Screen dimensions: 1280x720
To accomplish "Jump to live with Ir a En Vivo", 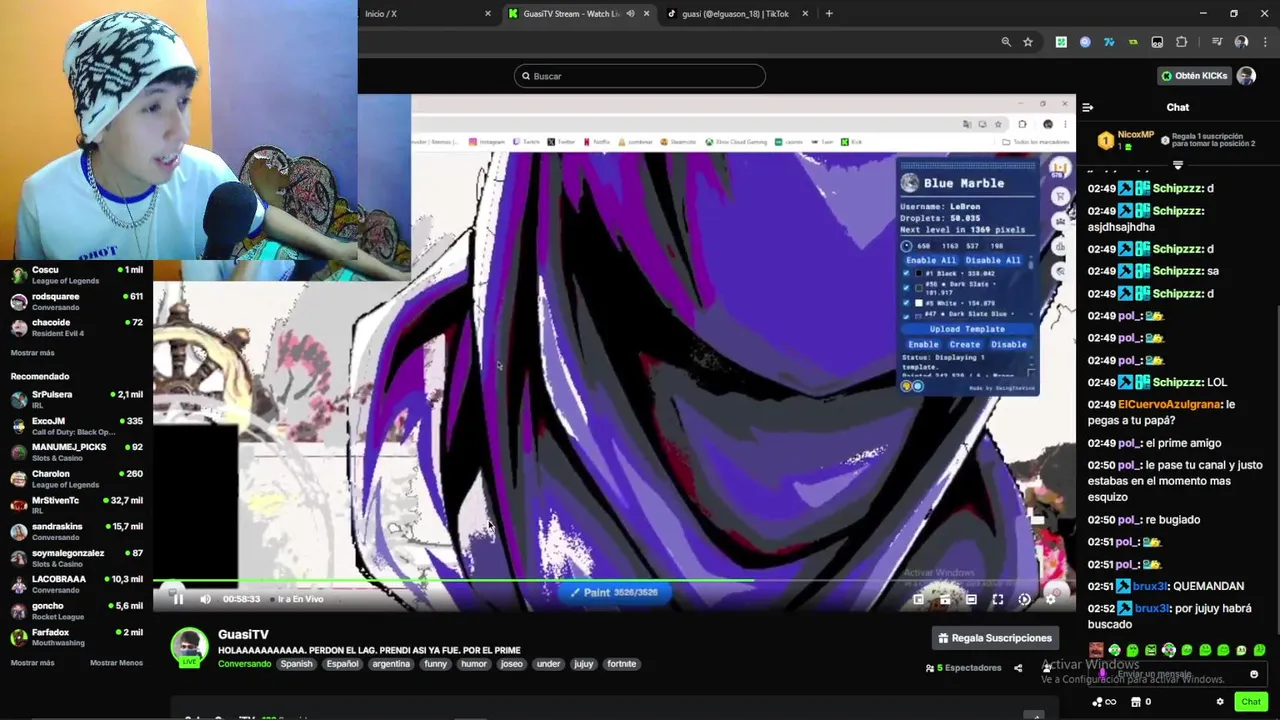I will tap(300, 599).
